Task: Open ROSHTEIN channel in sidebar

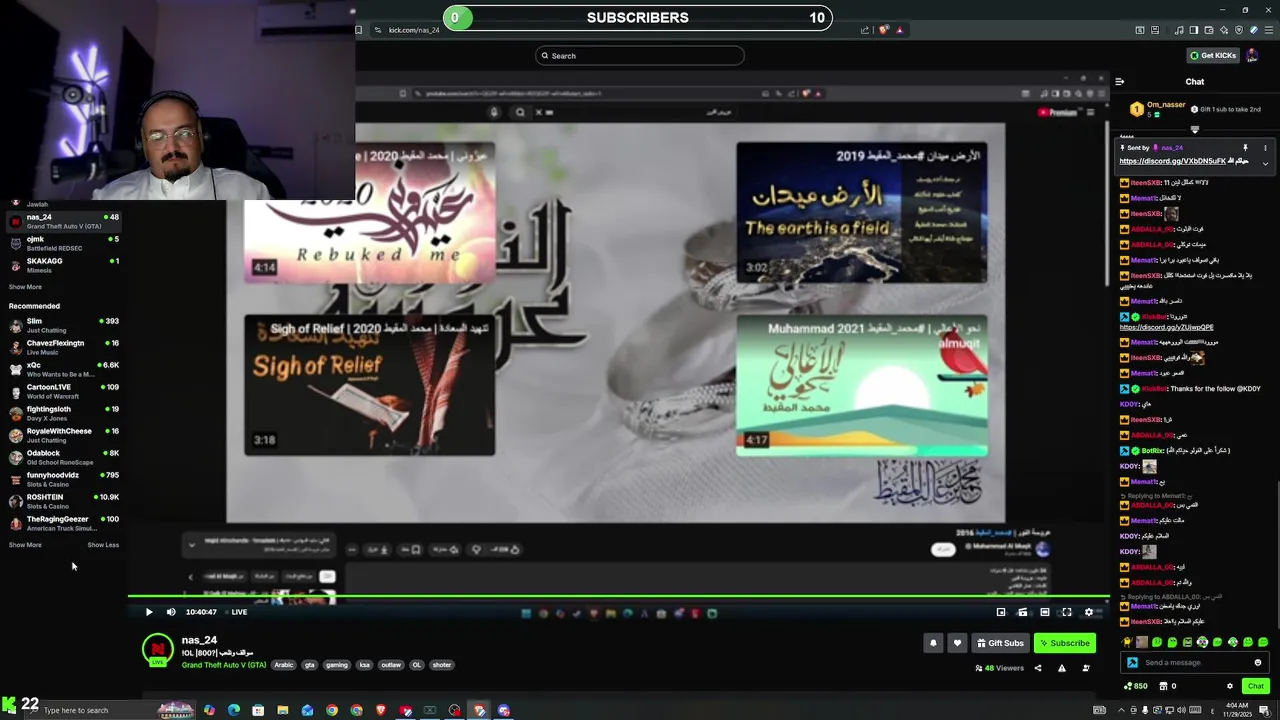Action: pyautogui.click(x=64, y=501)
